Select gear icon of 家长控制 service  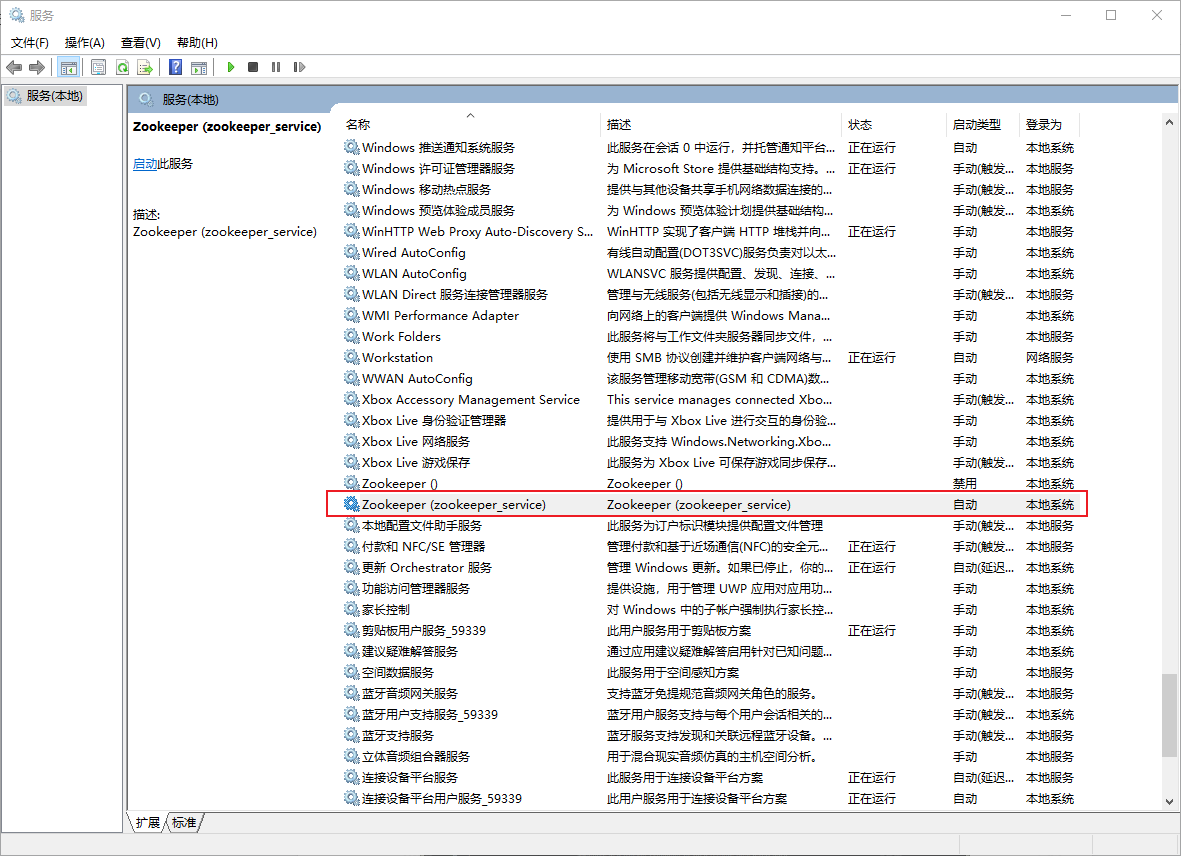(352, 608)
